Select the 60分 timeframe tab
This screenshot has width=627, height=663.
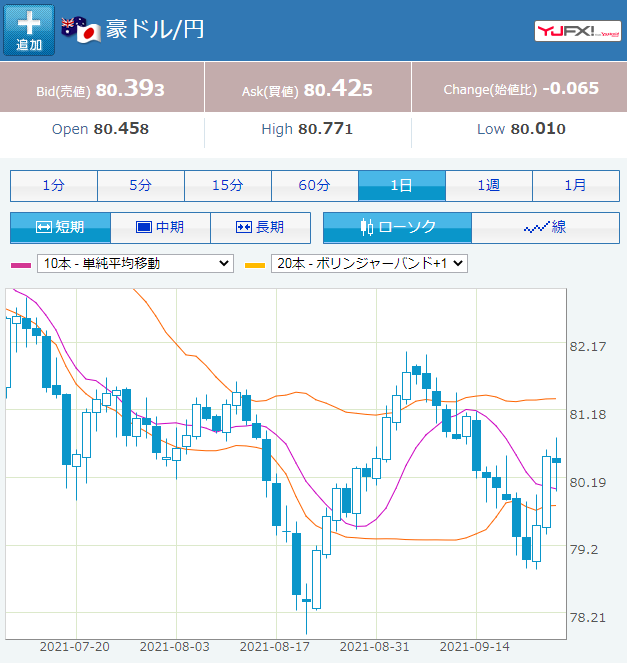pyautogui.click(x=315, y=186)
